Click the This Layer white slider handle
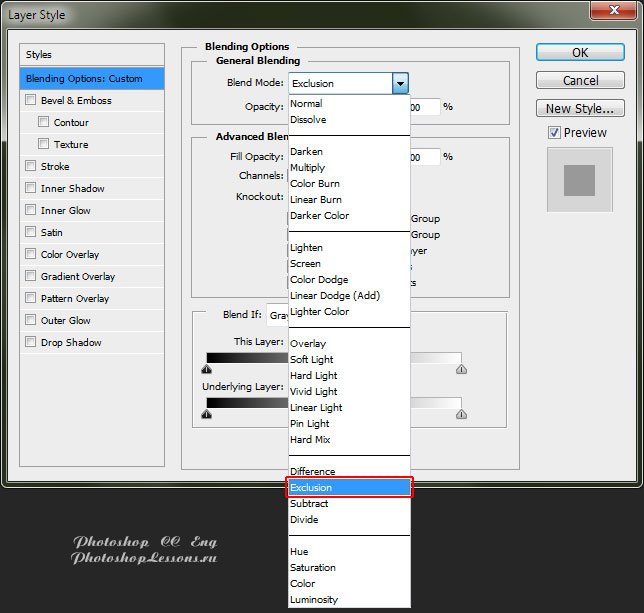Screen dimensions: 644x613 461,369
